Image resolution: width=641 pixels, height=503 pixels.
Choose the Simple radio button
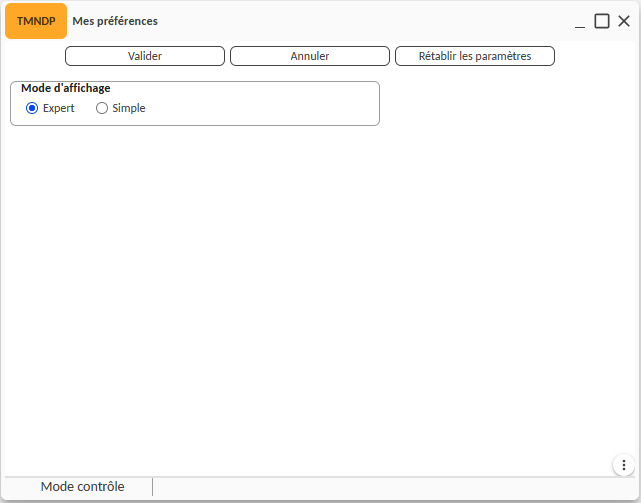pos(102,108)
